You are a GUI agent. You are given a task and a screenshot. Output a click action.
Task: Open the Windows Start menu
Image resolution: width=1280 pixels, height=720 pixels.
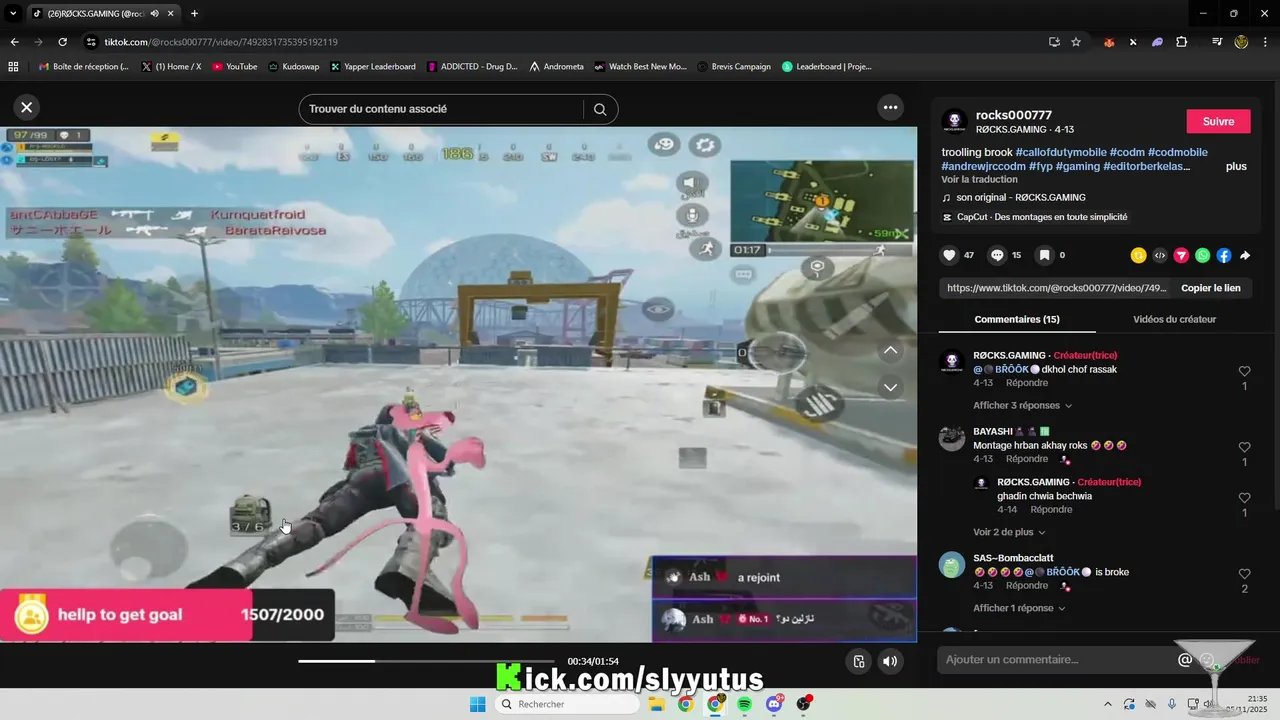click(x=477, y=704)
